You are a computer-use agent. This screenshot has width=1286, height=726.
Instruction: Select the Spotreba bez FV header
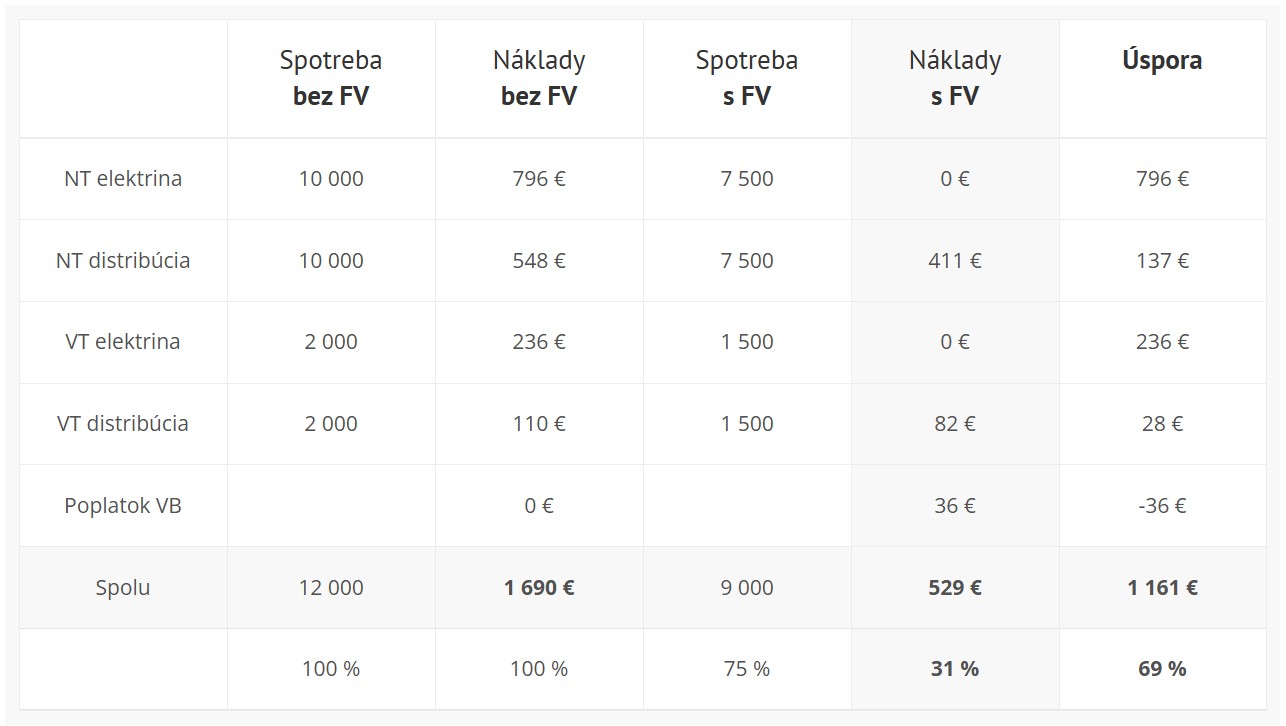(331, 78)
